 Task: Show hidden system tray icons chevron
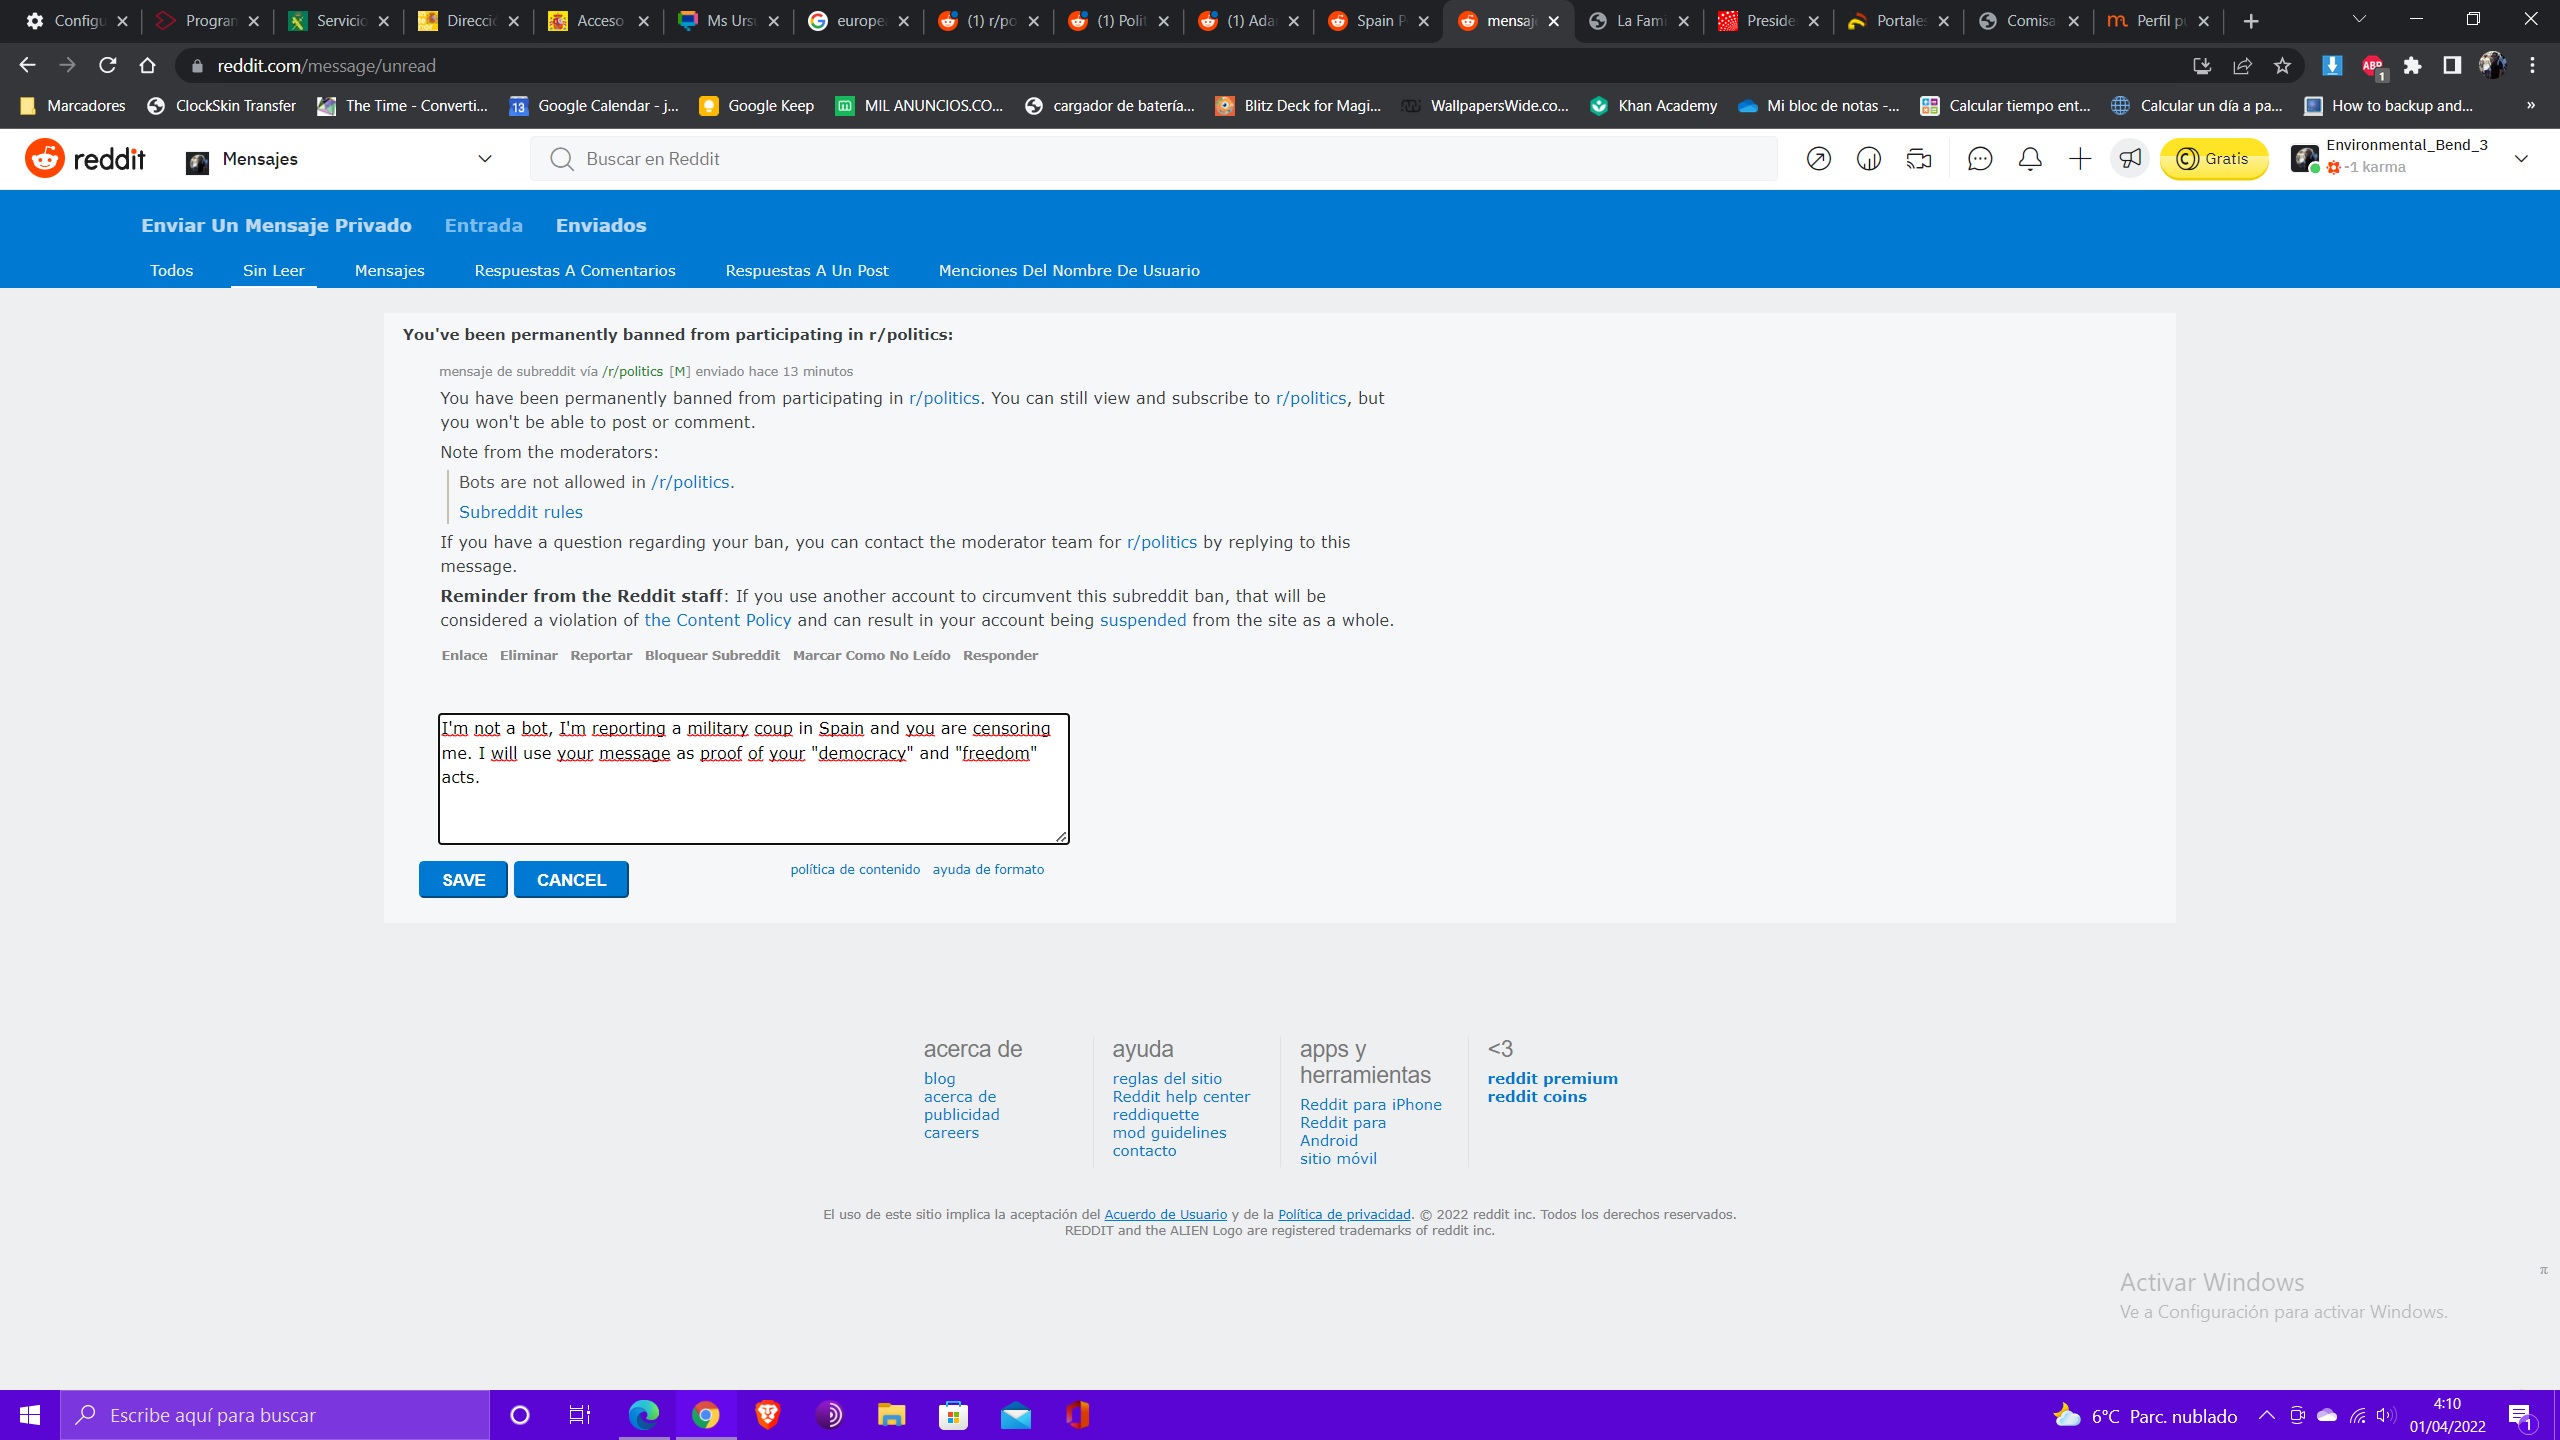point(2267,1415)
